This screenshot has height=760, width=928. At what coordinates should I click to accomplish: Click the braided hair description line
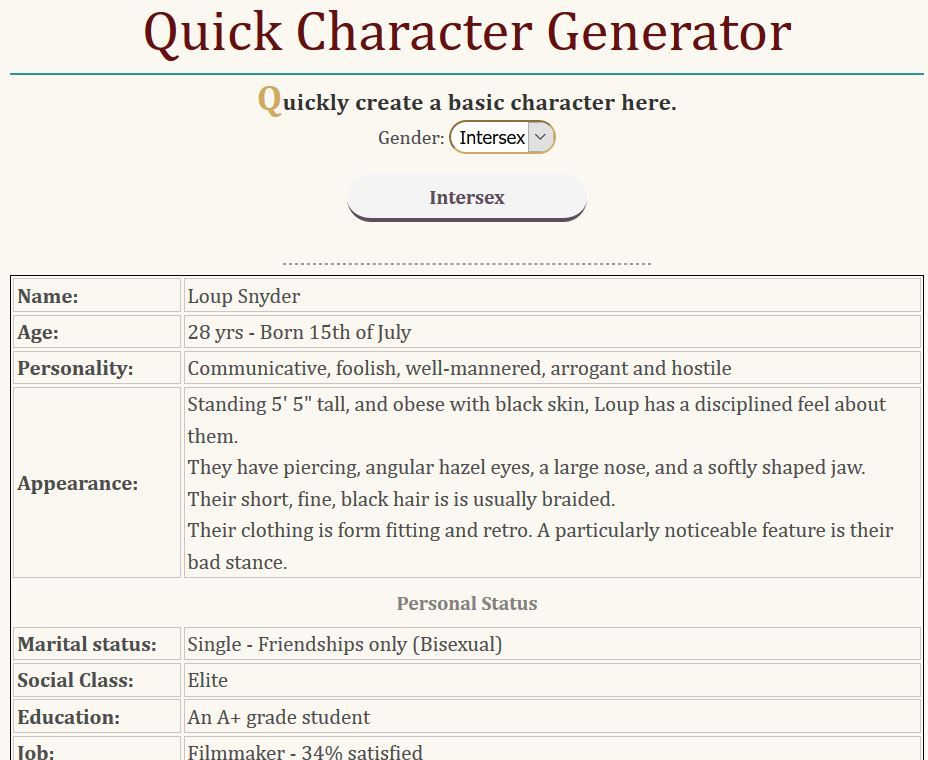[401, 499]
